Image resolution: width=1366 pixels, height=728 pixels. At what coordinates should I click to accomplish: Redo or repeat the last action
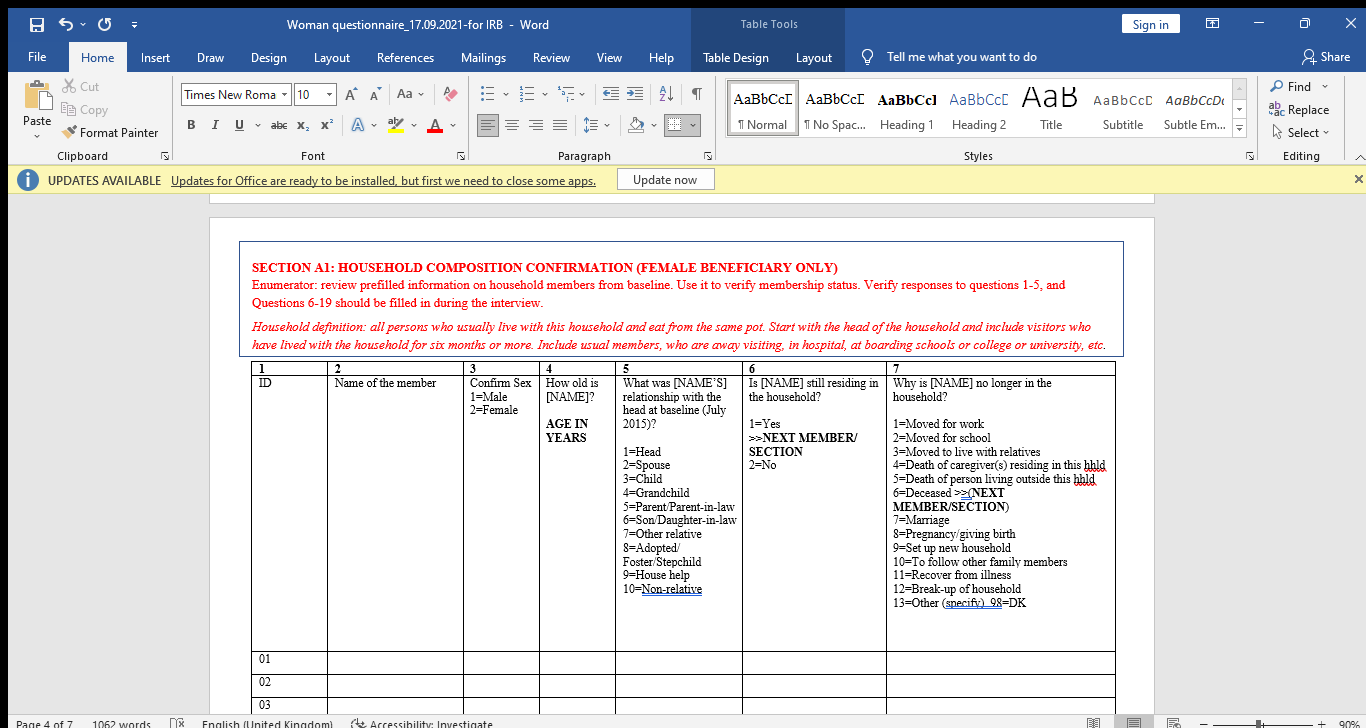click(105, 24)
